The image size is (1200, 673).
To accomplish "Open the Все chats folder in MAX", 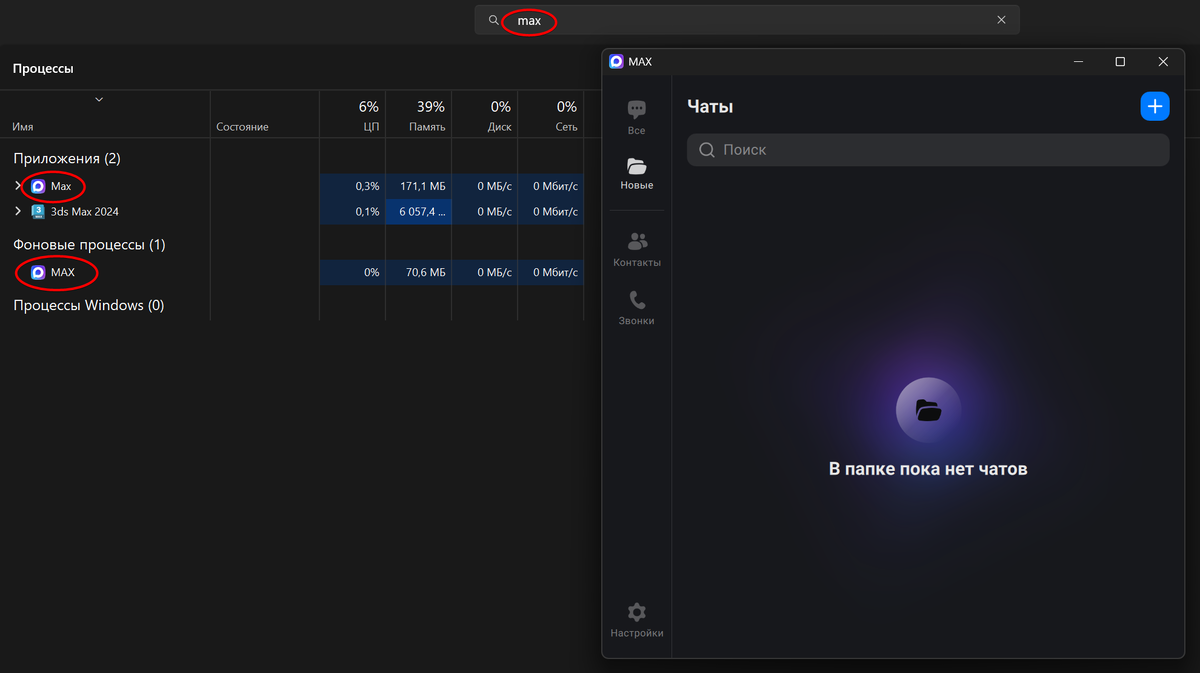I will tap(637, 117).
